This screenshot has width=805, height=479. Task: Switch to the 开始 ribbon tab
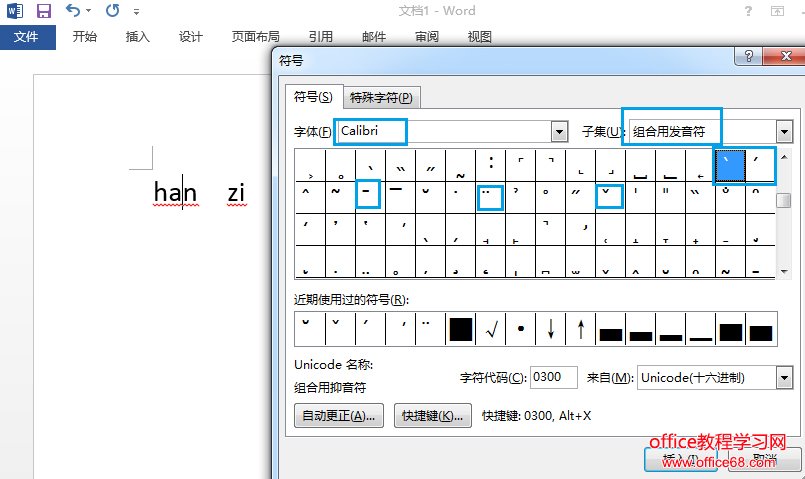click(x=85, y=36)
